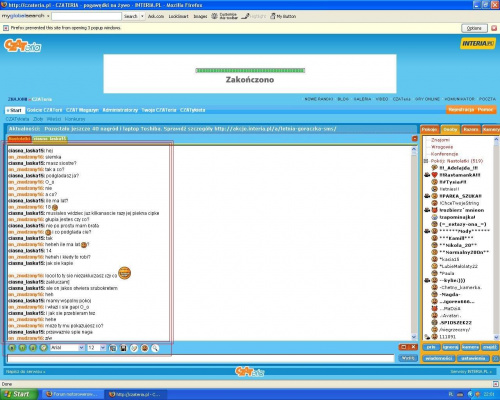Click the avatar icon beside !zapominajka!
Screen dimensions: 500x400
click(434, 217)
